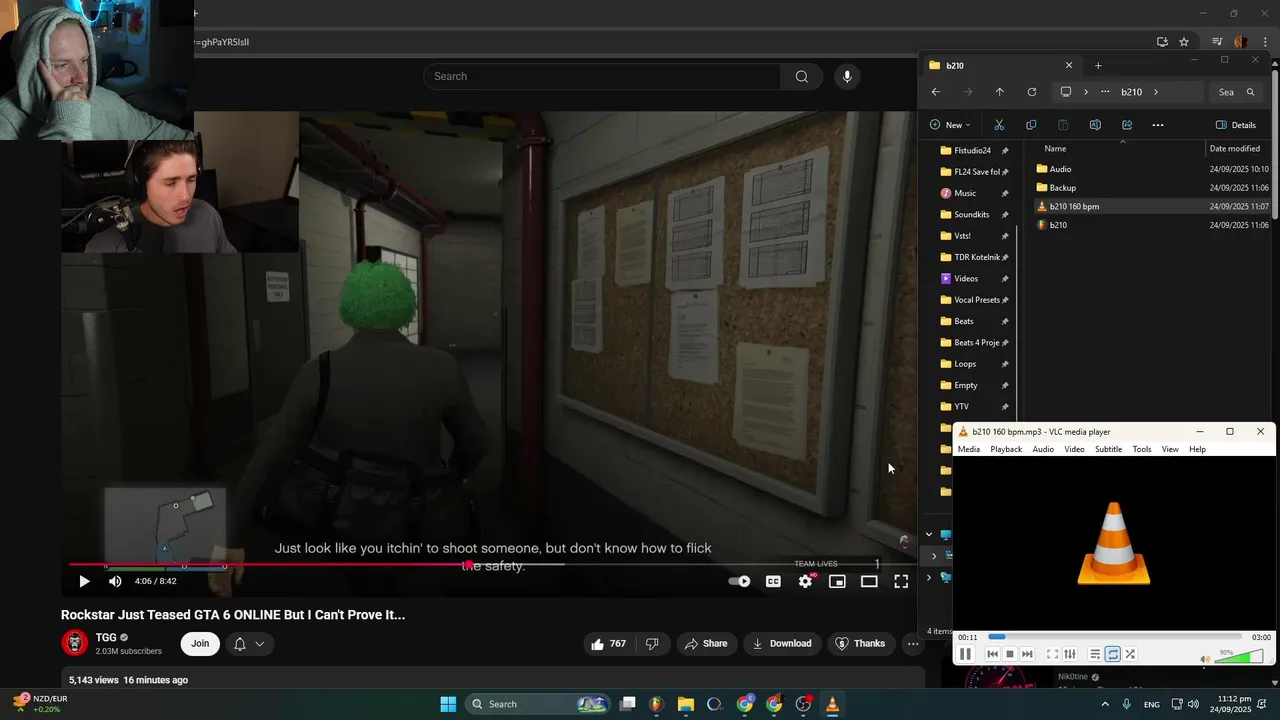The image size is (1280, 720).
Task: Open VLC Subtitle menu
Action: 1108,450
